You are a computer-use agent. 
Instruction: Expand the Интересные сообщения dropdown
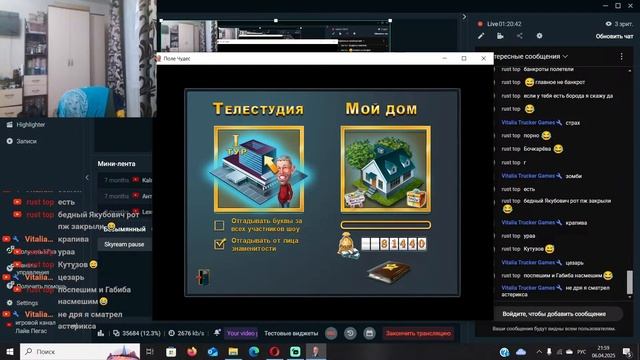pos(565,56)
